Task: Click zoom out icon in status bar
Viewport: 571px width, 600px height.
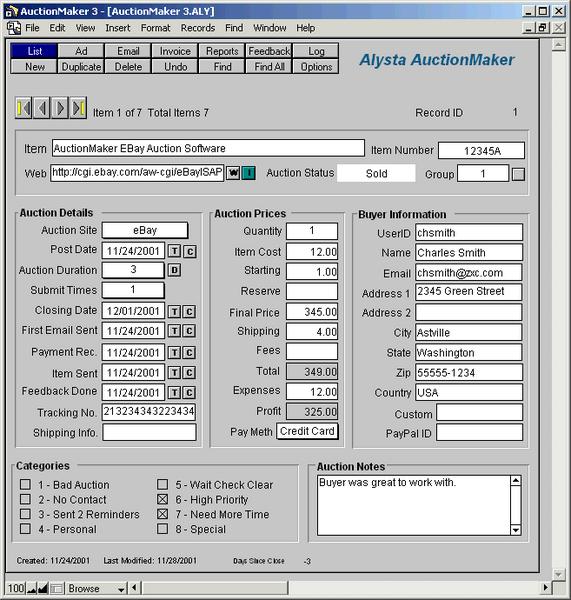Action: click(x=32, y=588)
